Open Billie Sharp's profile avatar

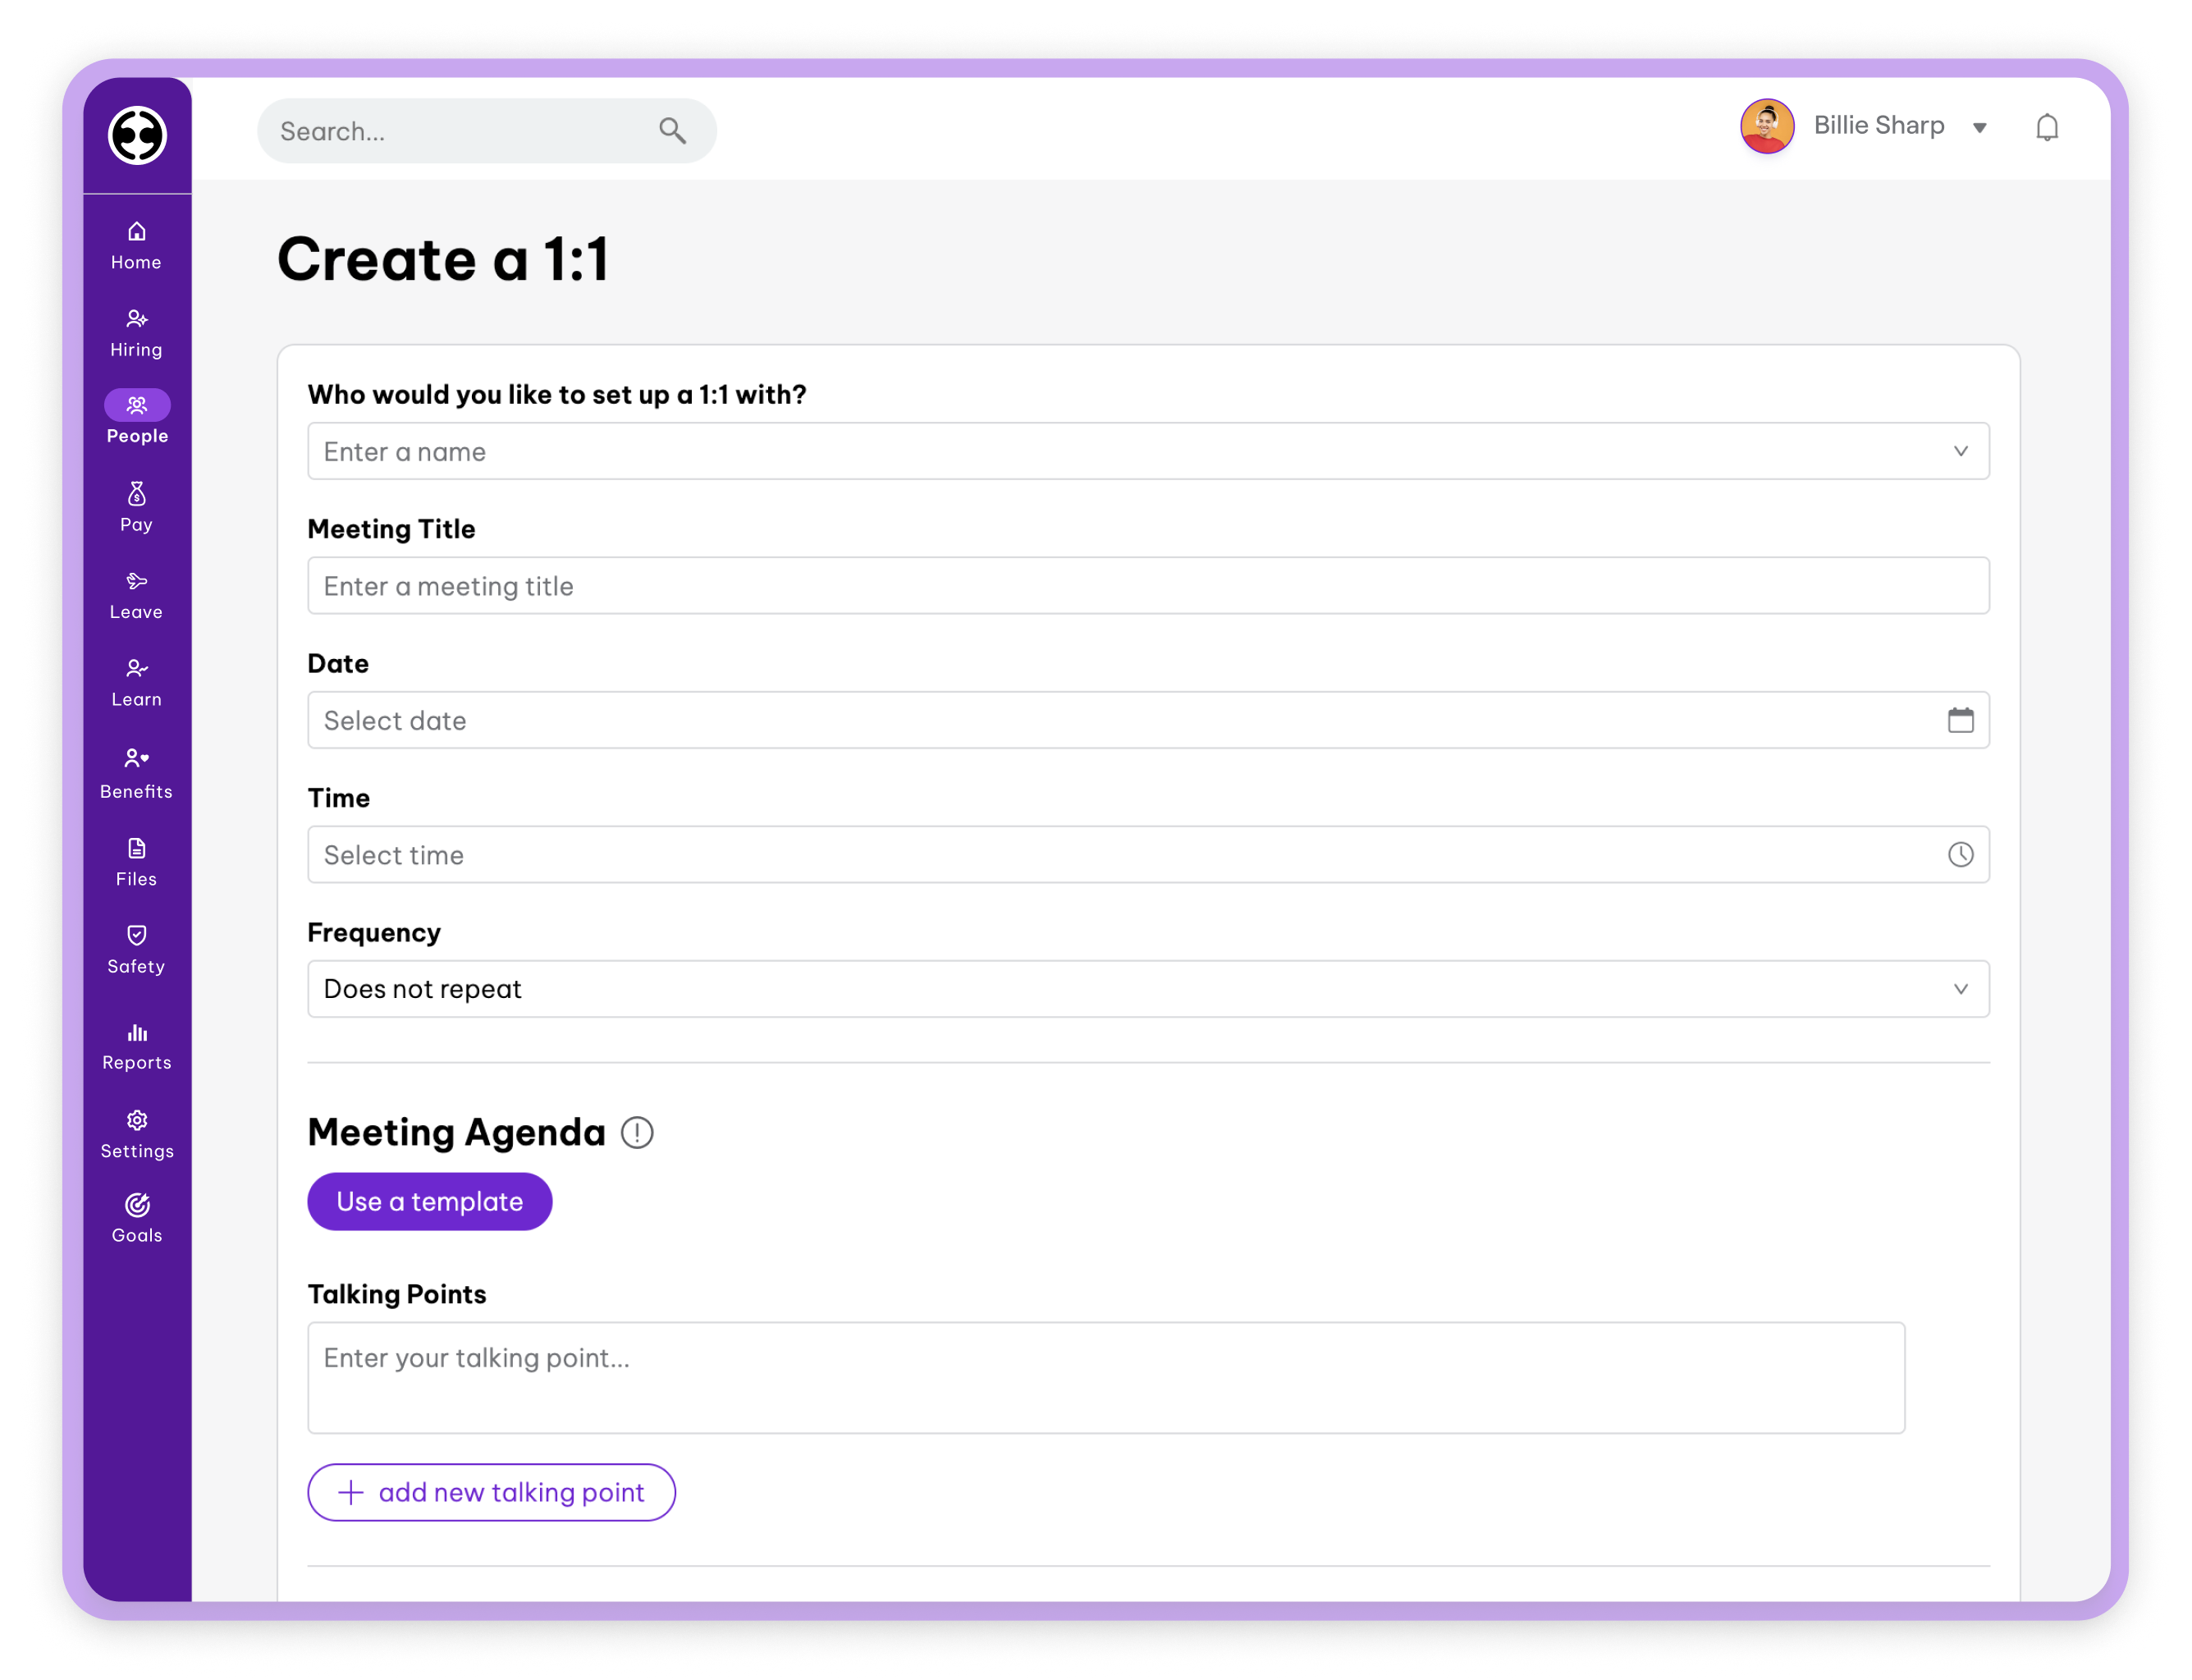pos(1767,126)
